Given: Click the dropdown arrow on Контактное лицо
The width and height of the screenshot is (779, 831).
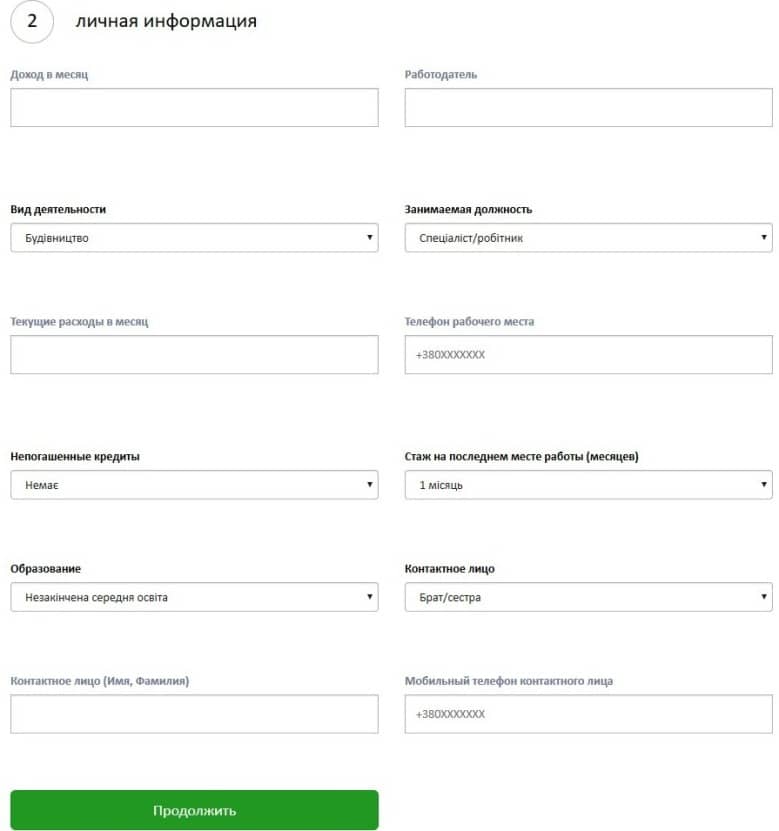Looking at the screenshot, I should click(762, 597).
